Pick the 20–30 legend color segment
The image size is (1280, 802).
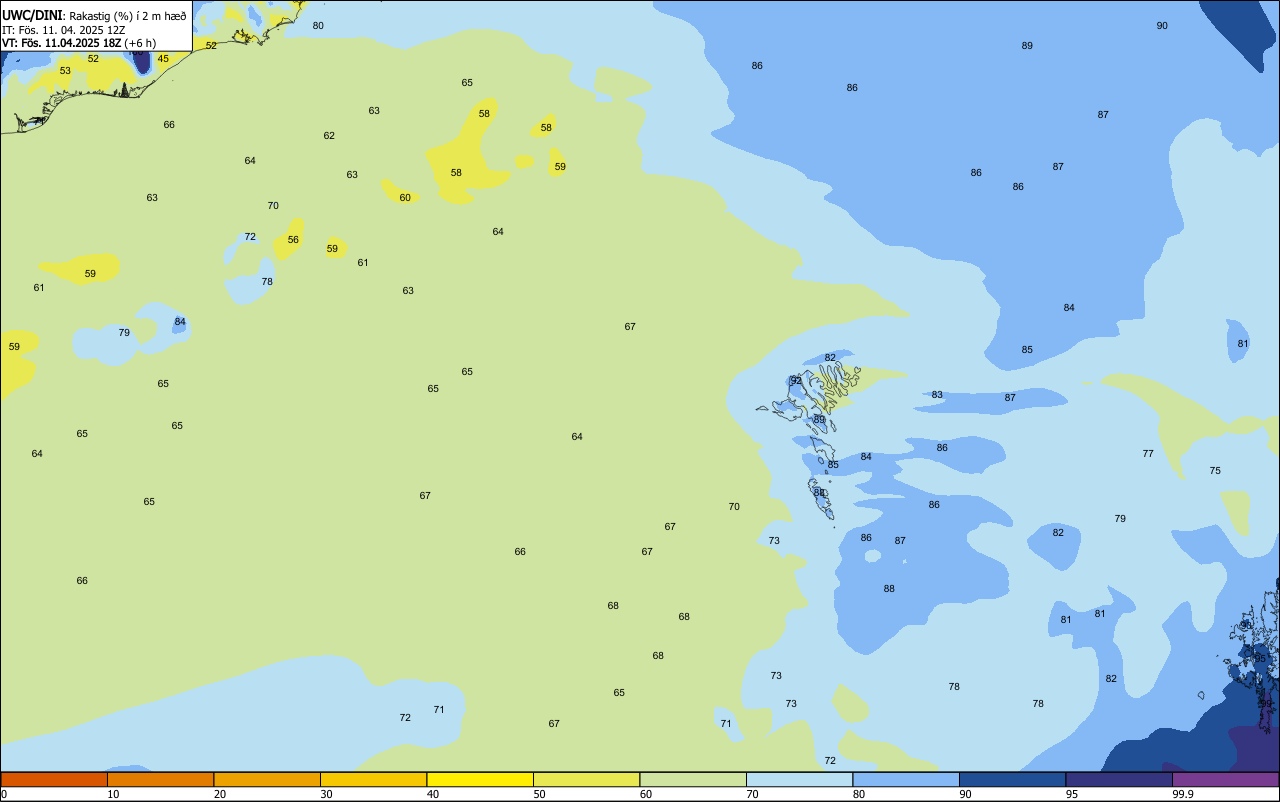point(267,779)
